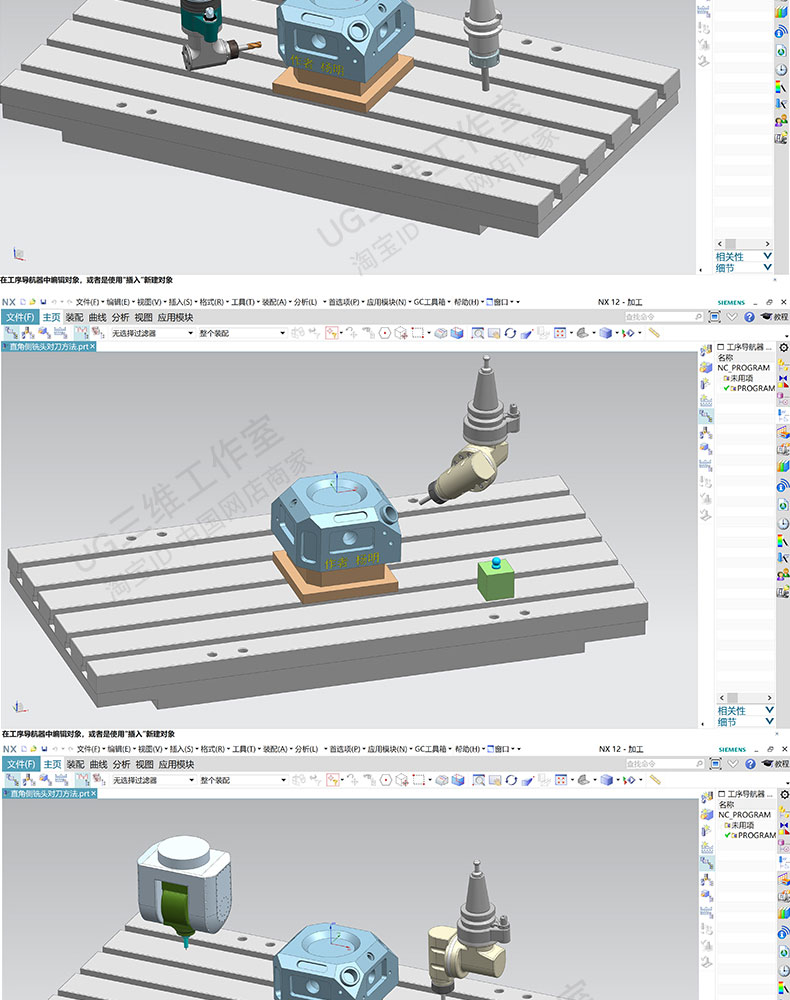This screenshot has width=790, height=1000.
Task: Select the Geometry View icon in middle toolbar
Action: click(44, 332)
